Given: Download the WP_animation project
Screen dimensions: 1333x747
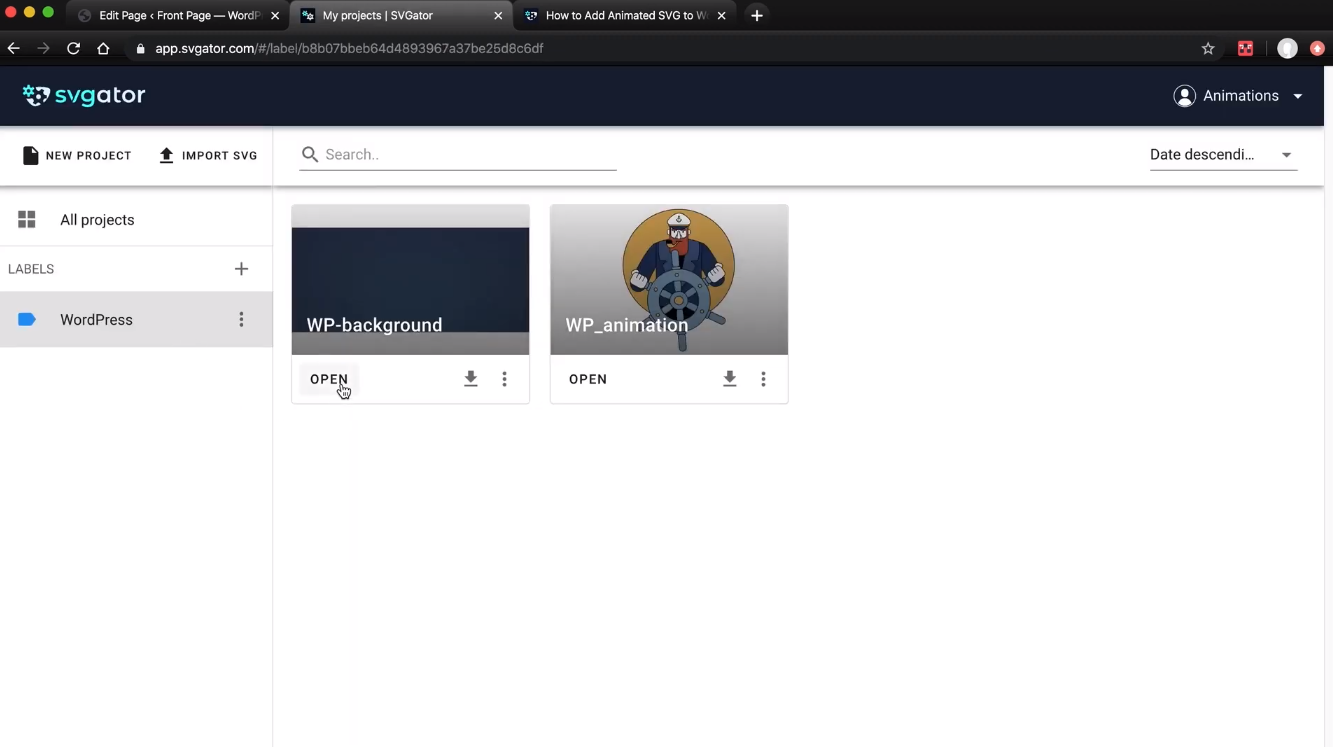Looking at the screenshot, I should (730, 379).
